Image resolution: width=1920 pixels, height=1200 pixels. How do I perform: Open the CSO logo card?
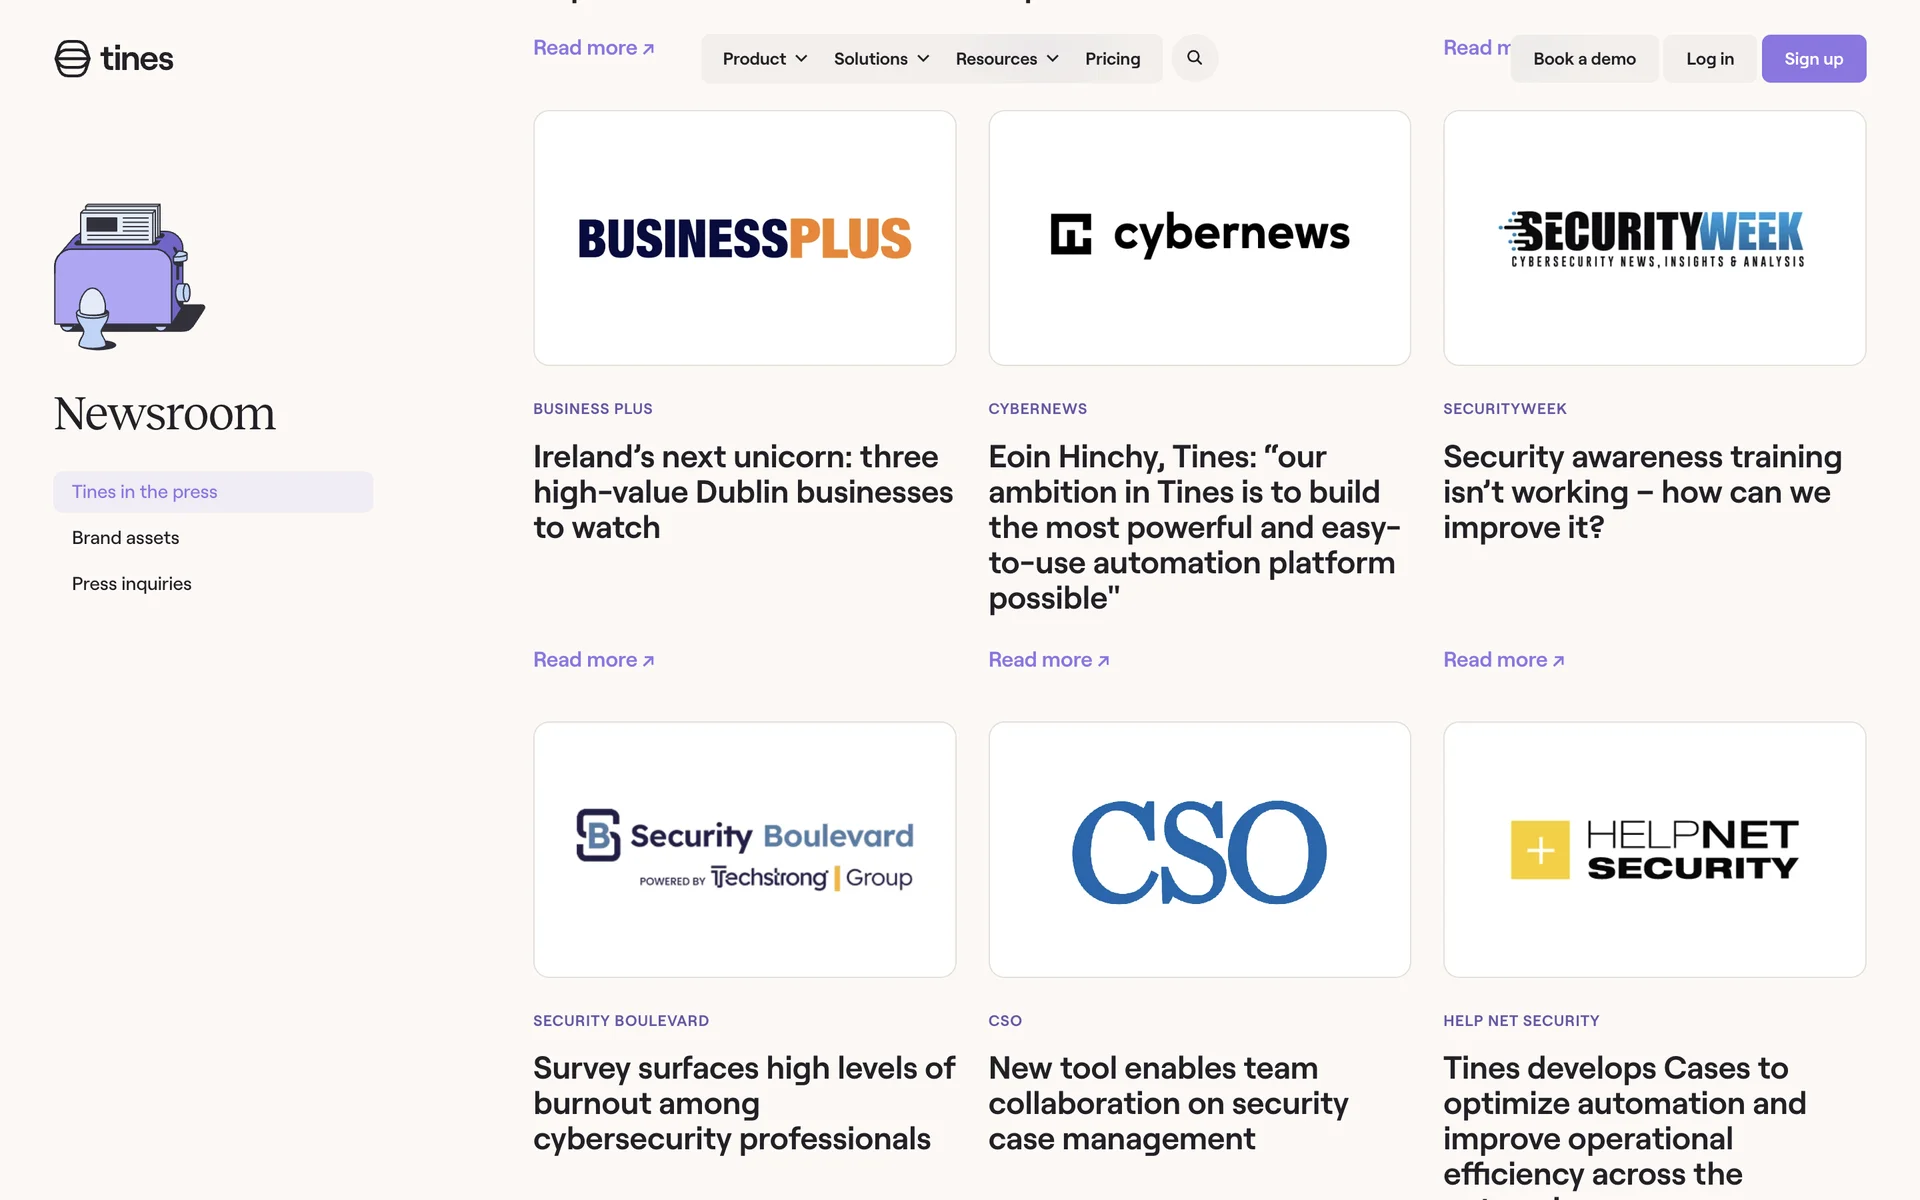pyautogui.click(x=1199, y=849)
